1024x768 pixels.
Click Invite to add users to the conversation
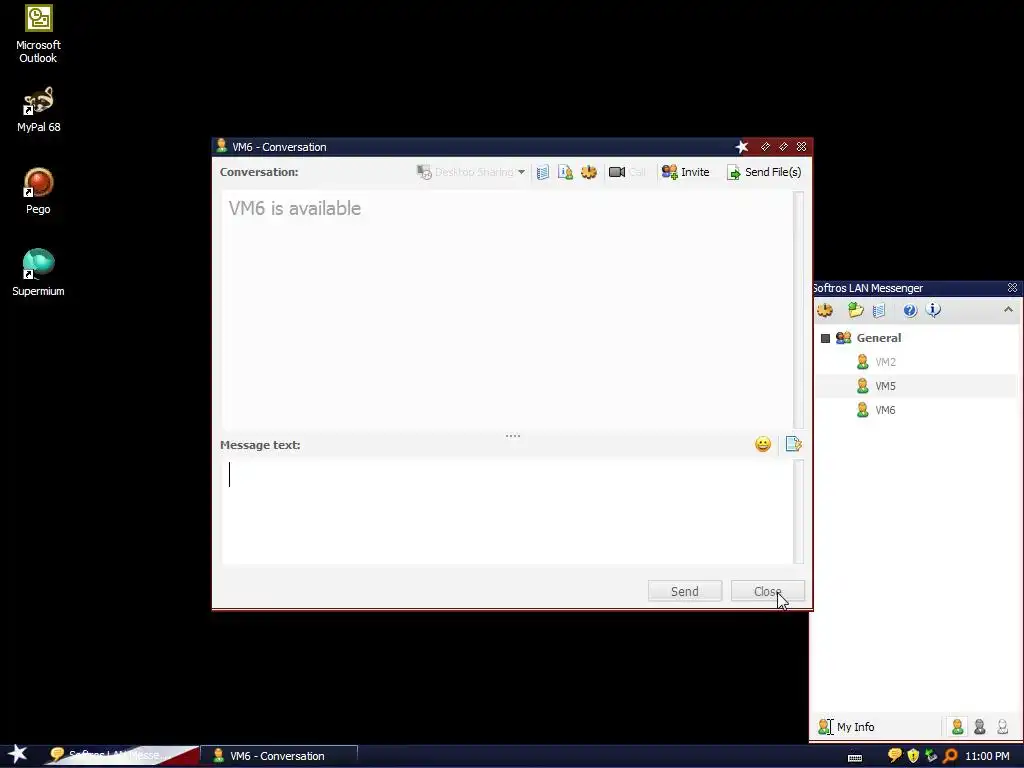tap(686, 172)
